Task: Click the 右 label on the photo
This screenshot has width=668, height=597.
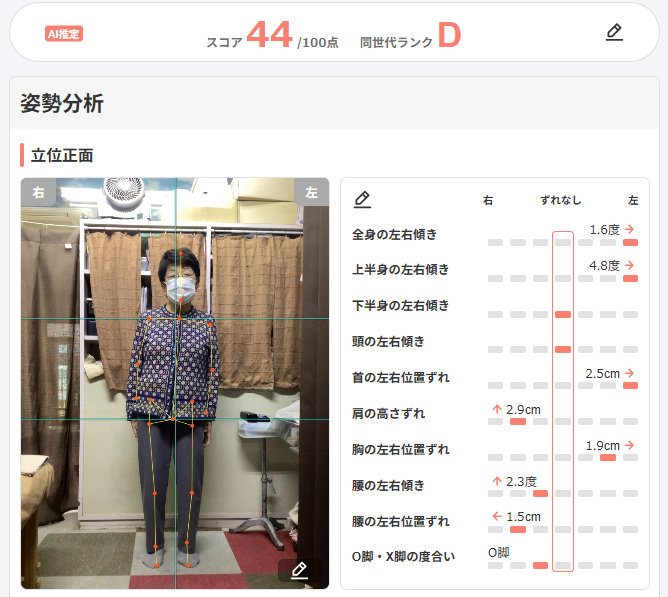Action: pos(38,192)
